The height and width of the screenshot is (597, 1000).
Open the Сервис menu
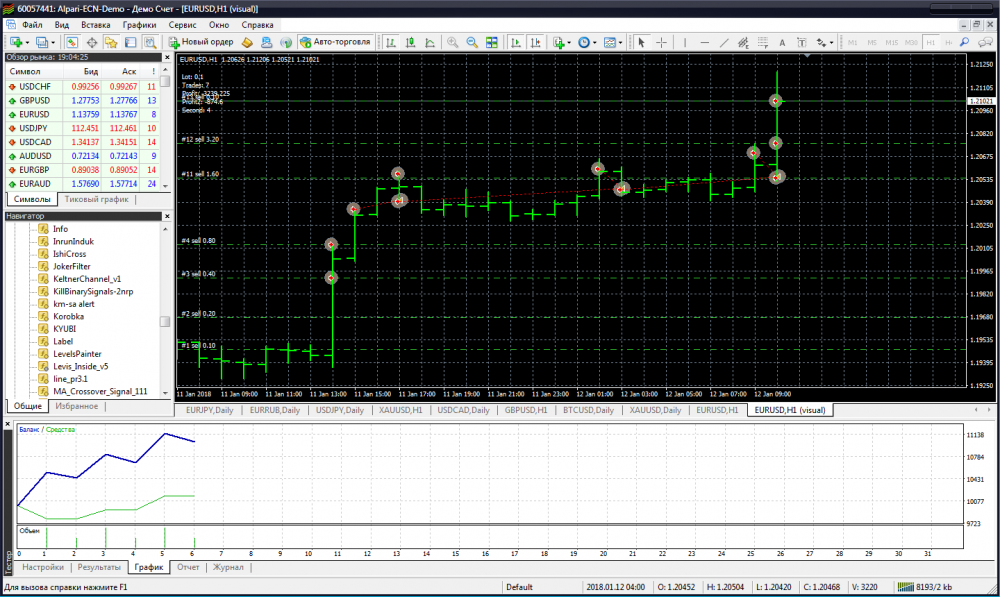pos(182,23)
